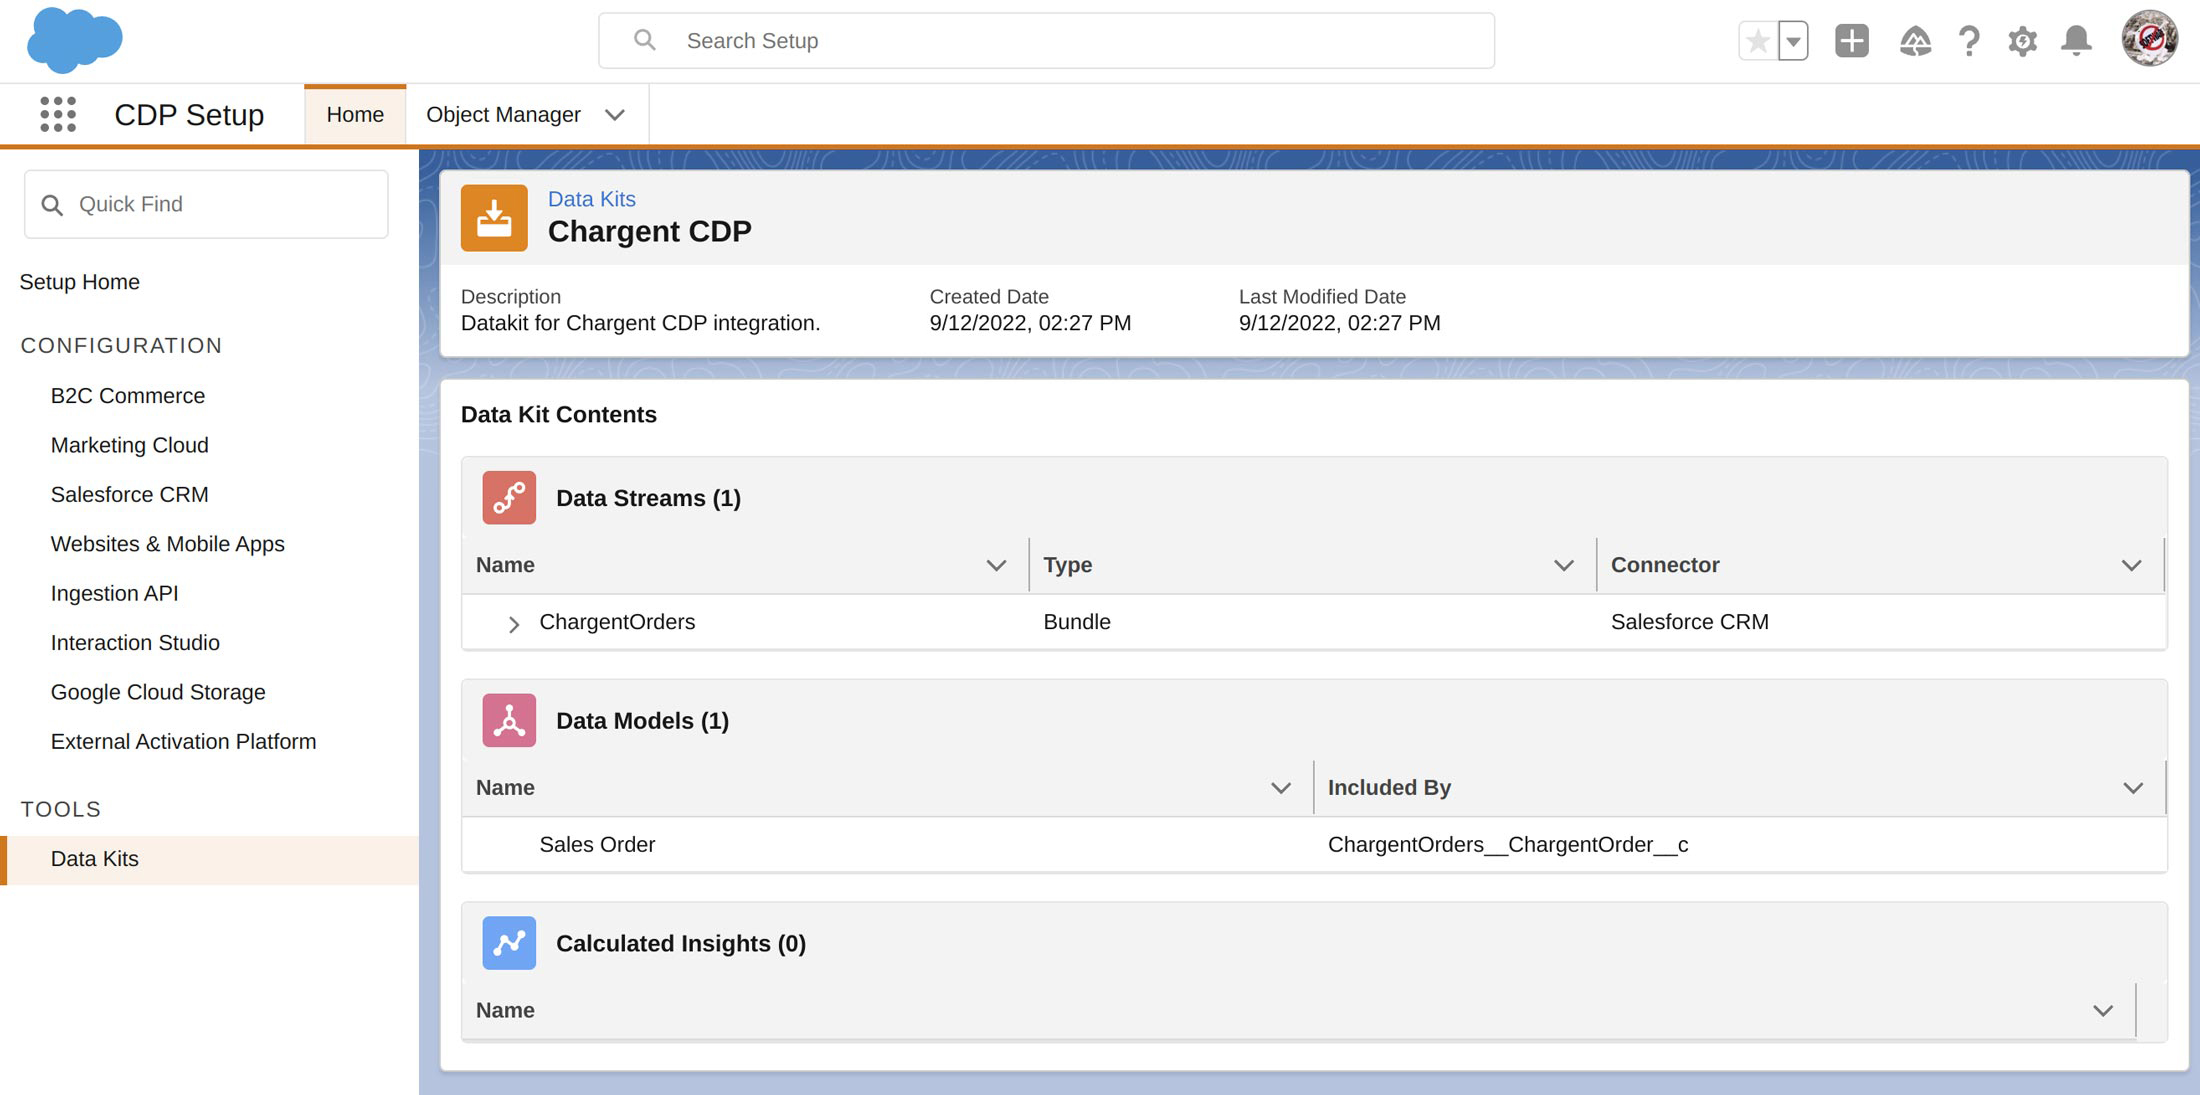Click the Sales Order model name
The width and height of the screenshot is (2200, 1095).
coord(597,845)
